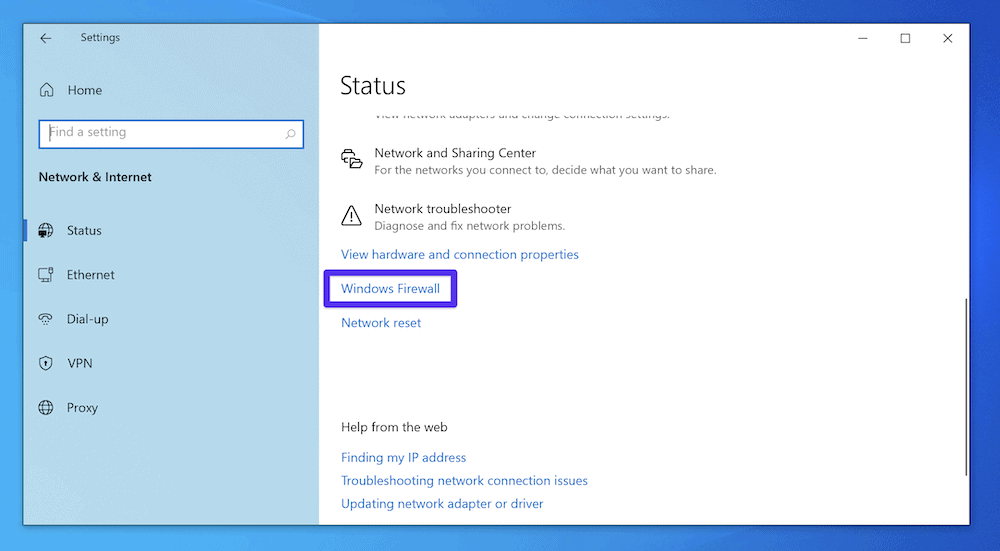Open Updating network adapter or driver link
The height and width of the screenshot is (551, 1000).
click(442, 504)
